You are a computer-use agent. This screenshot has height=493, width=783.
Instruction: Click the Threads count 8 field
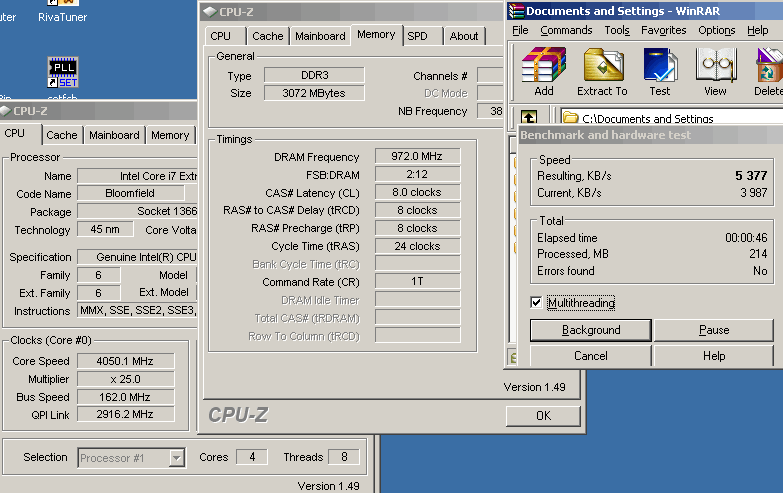point(344,457)
